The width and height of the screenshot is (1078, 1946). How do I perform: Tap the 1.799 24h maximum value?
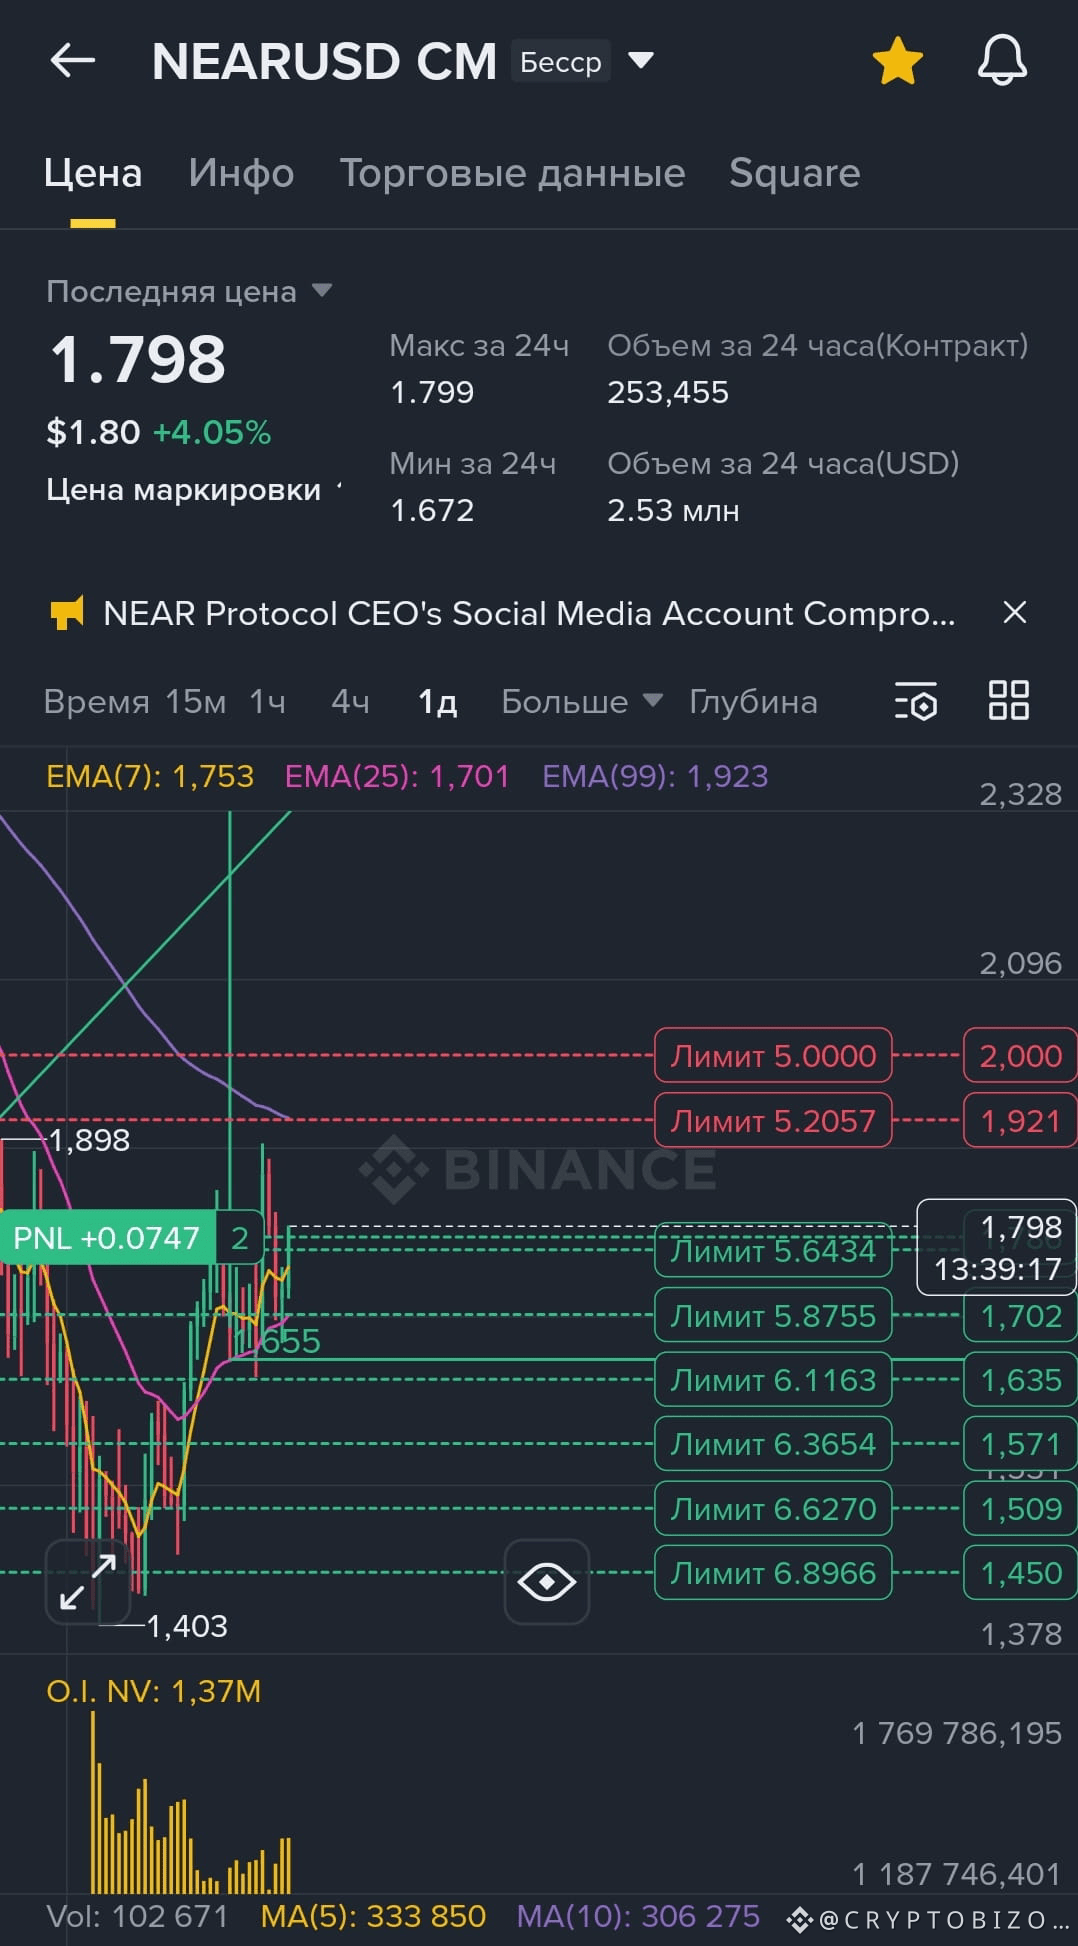pos(432,392)
